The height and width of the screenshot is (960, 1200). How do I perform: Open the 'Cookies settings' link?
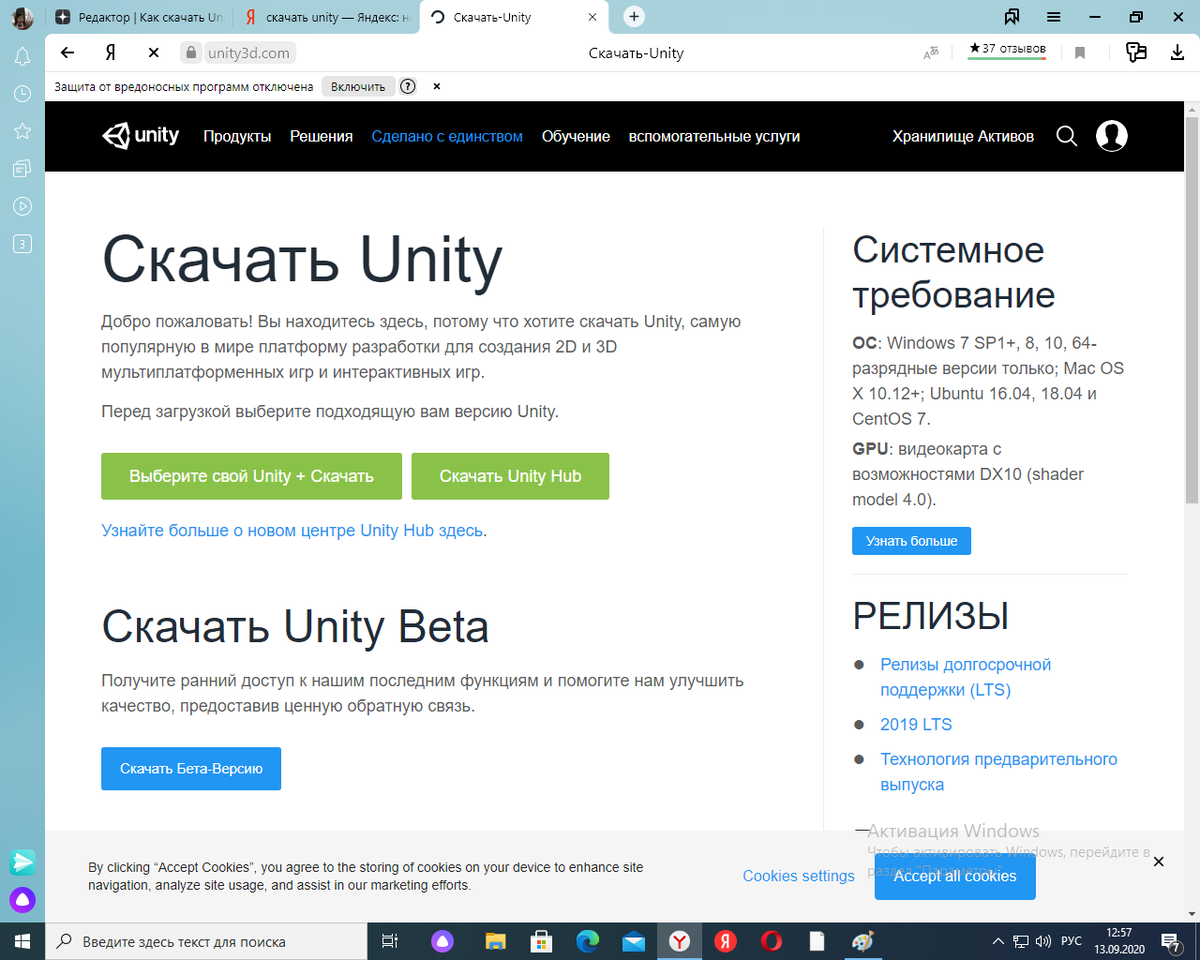coord(798,876)
